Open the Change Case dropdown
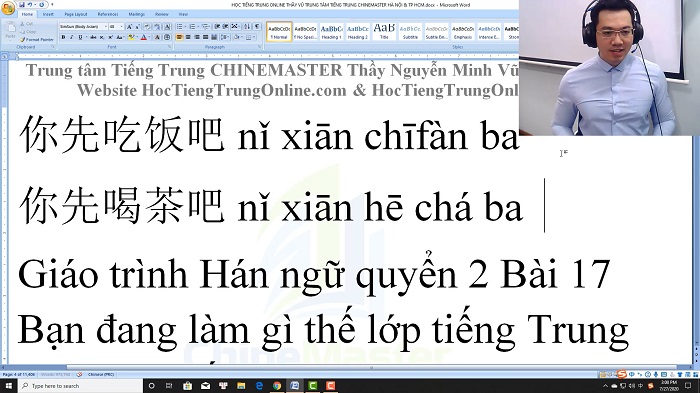This screenshot has height=393, width=700. 120,37
